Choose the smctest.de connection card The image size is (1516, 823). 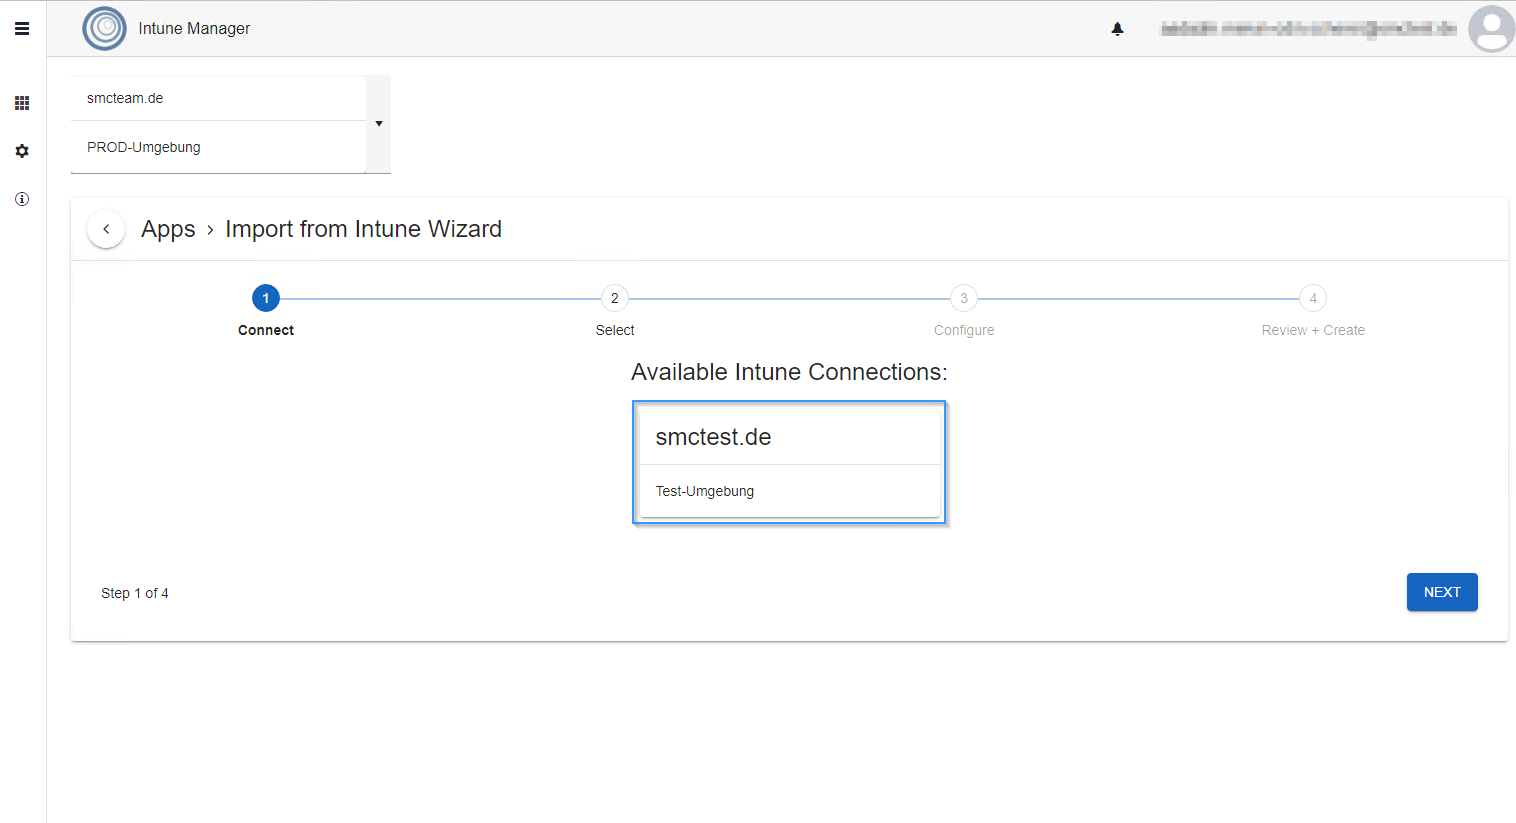point(789,462)
